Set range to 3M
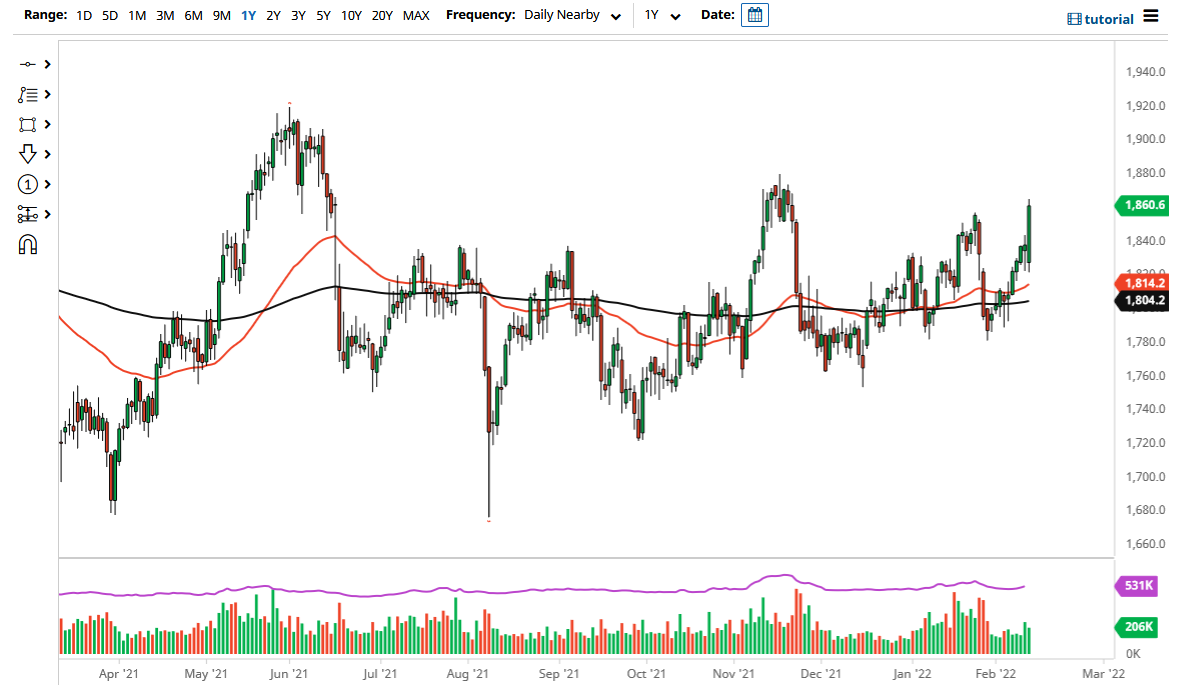The width and height of the screenshot is (1177, 693). click(x=165, y=15)
